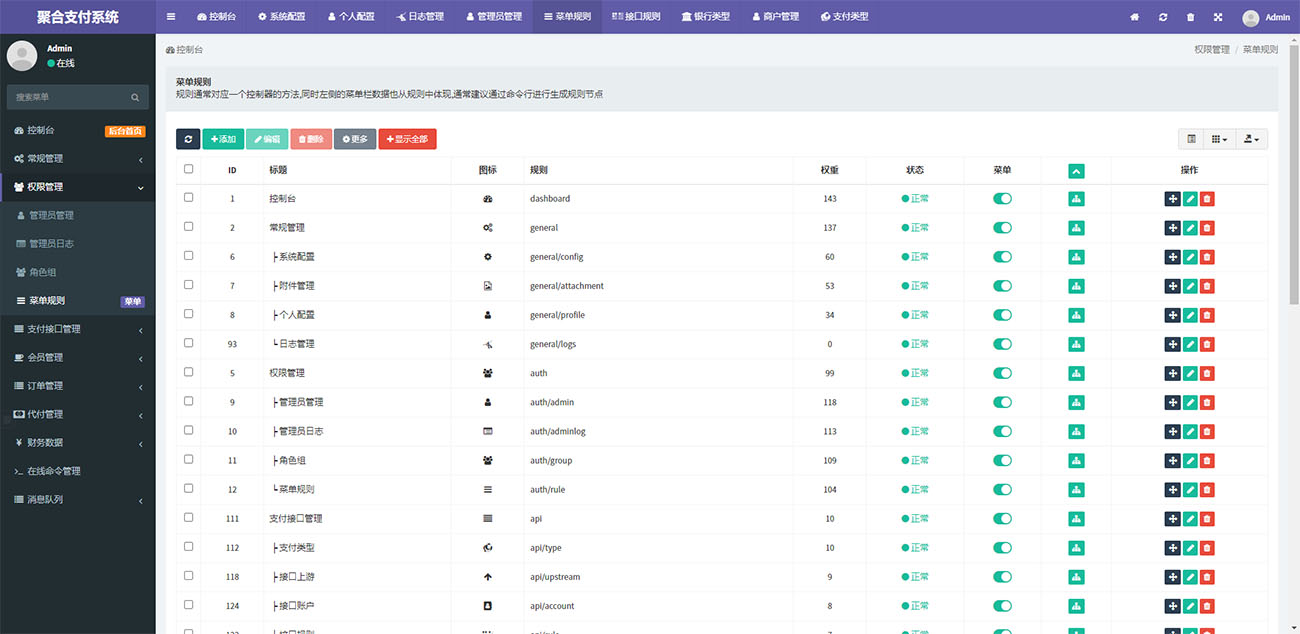Click delete icon for 菜单规则 row
Image resolution: width=1300 pixels, height=634 pixels.
[x=1207, y=490]
